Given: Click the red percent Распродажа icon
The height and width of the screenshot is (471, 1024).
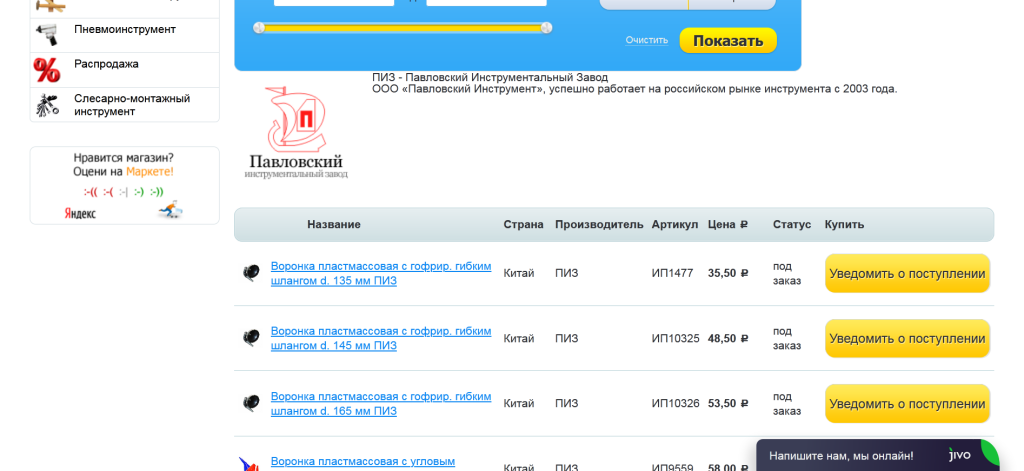Looking at the screenshot, I should coord(47,70).
